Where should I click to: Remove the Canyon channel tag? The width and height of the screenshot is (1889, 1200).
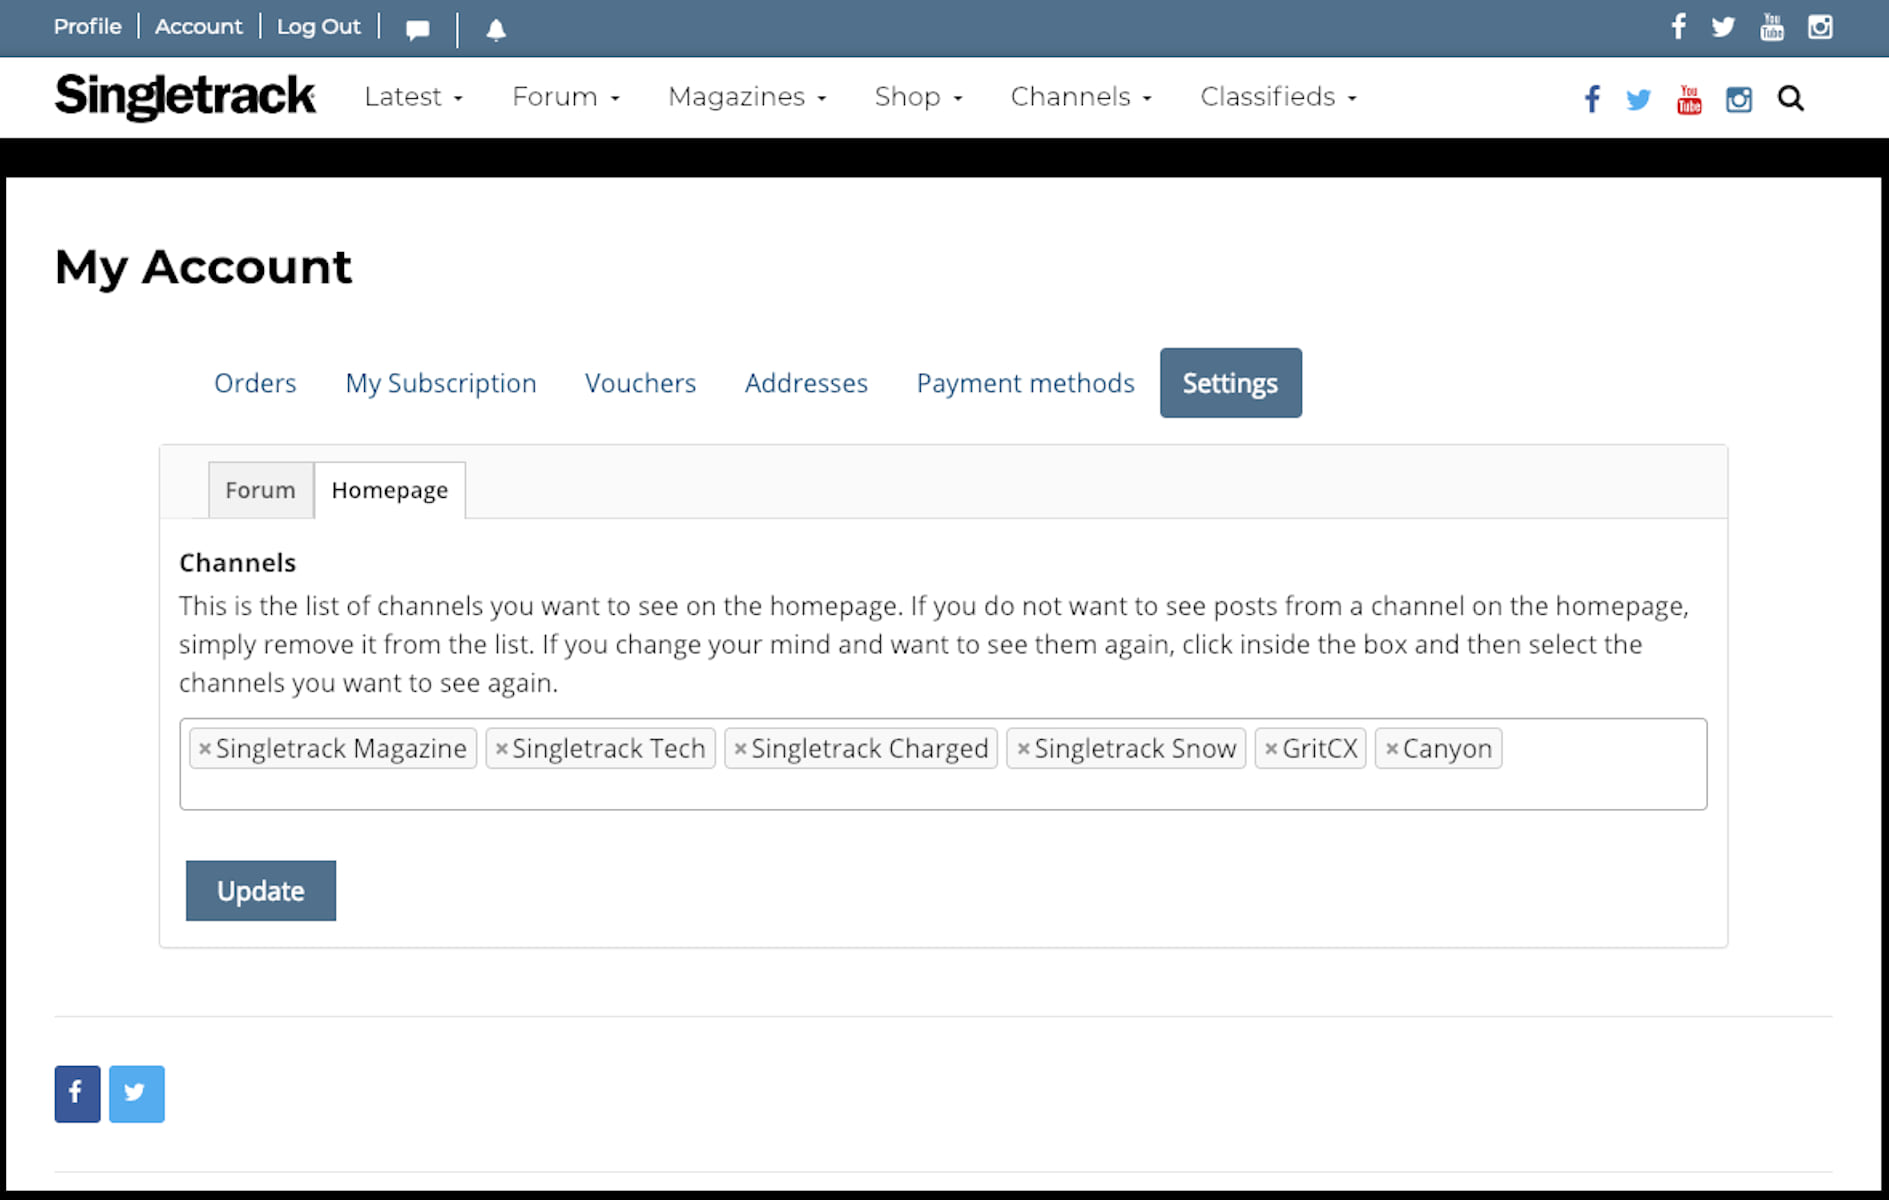pyautogui.click(x=1391, y=749)
